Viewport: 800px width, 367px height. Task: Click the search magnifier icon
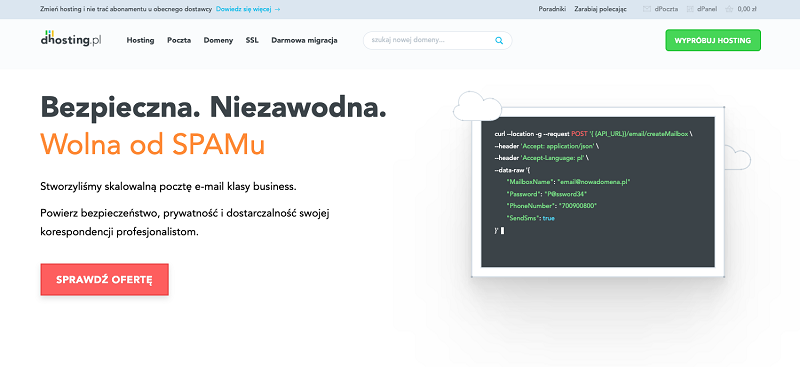[499, 40]
